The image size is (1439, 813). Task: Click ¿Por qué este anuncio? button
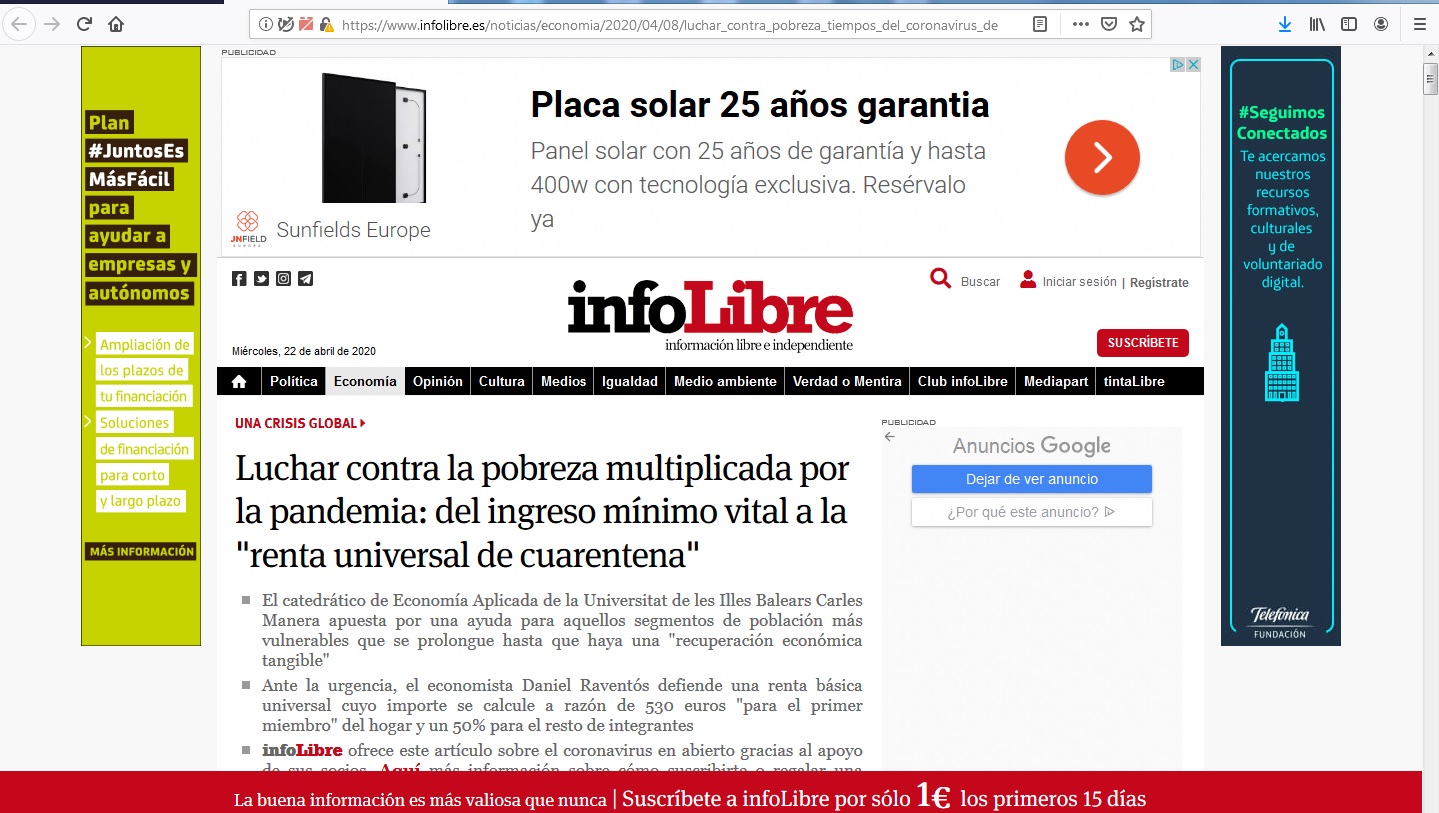tap(1032, 512)
